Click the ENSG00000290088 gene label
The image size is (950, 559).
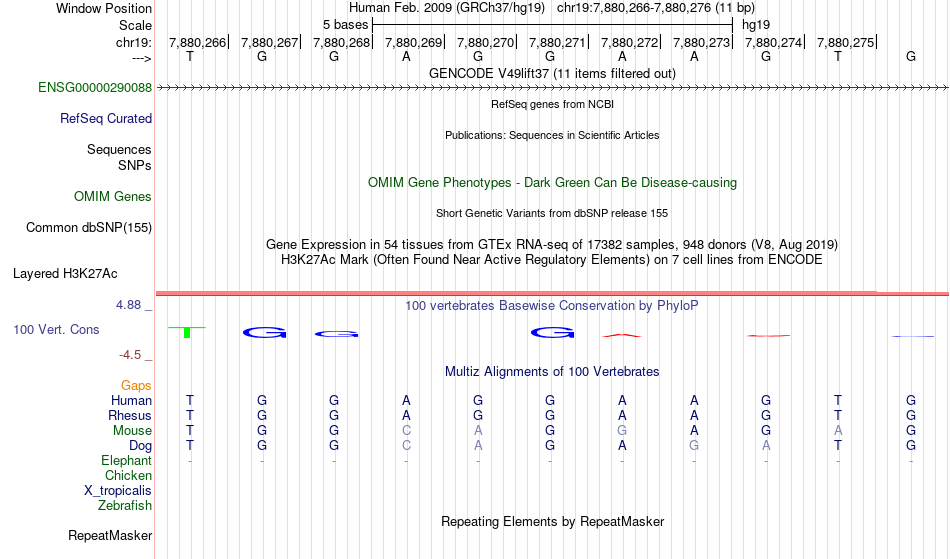point(95,88)
